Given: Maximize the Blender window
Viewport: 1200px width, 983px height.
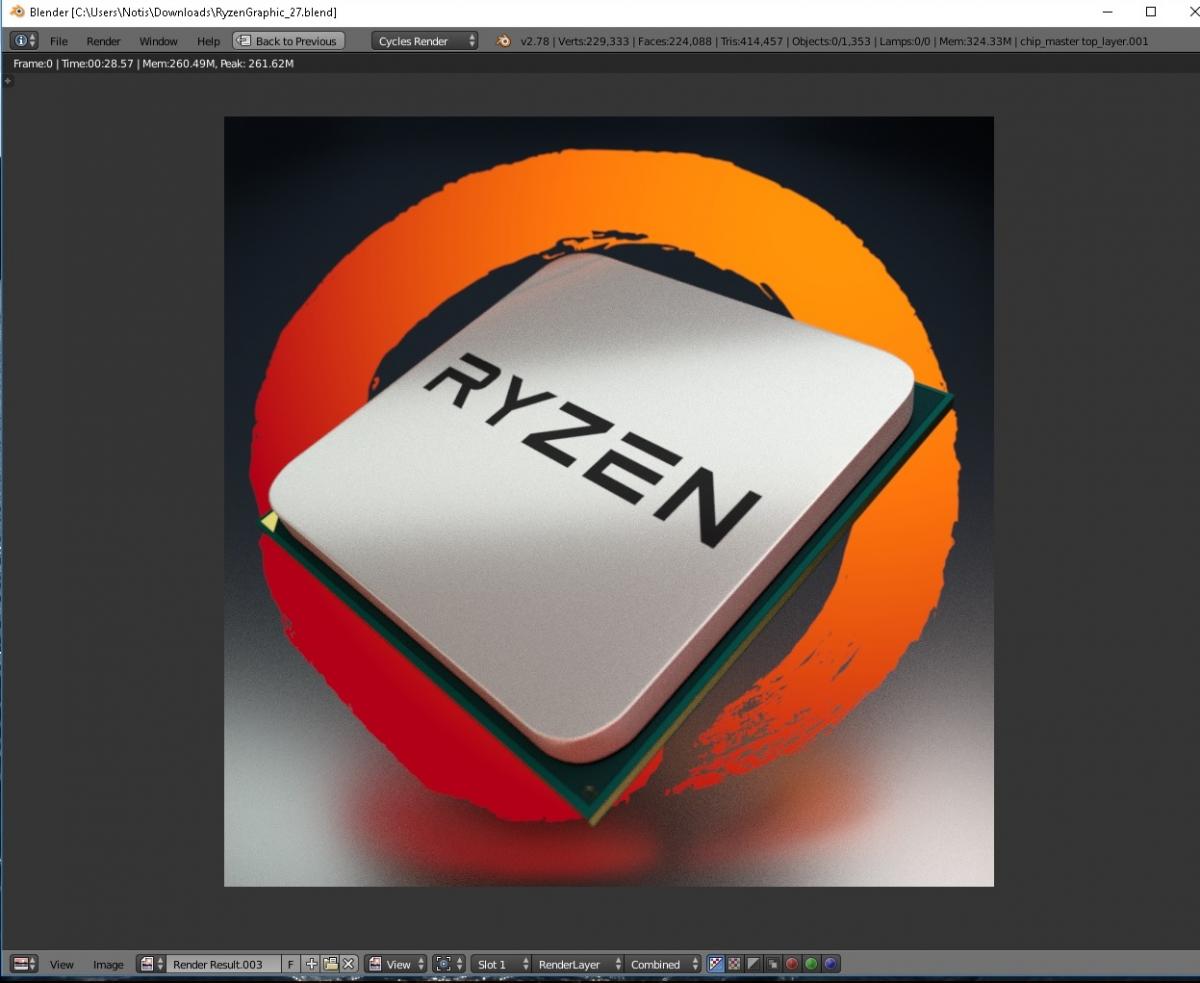Looking at the screenshot, I should pos(1151,12).
